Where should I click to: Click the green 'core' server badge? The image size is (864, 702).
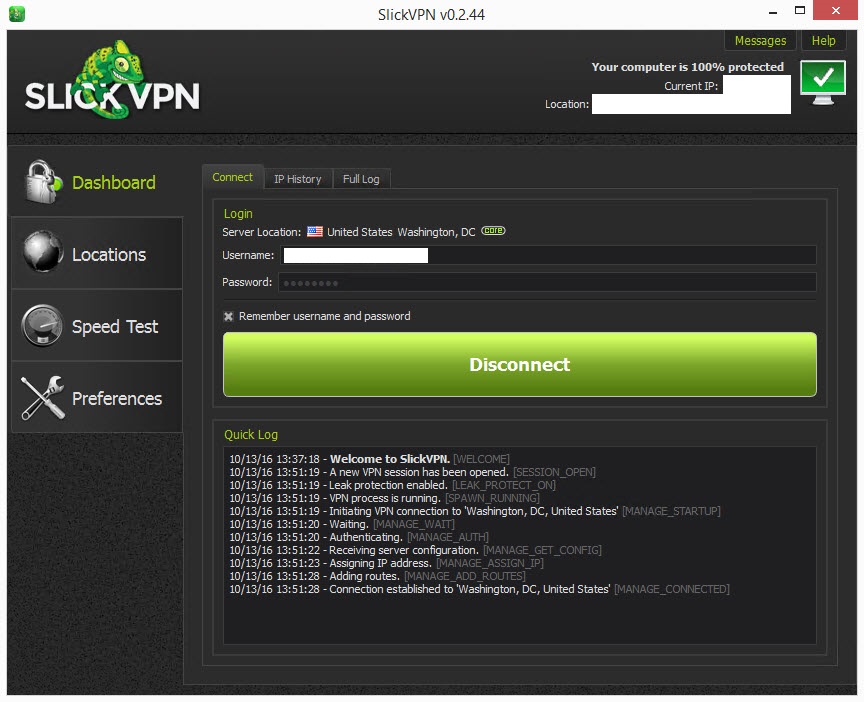[493, 230]
